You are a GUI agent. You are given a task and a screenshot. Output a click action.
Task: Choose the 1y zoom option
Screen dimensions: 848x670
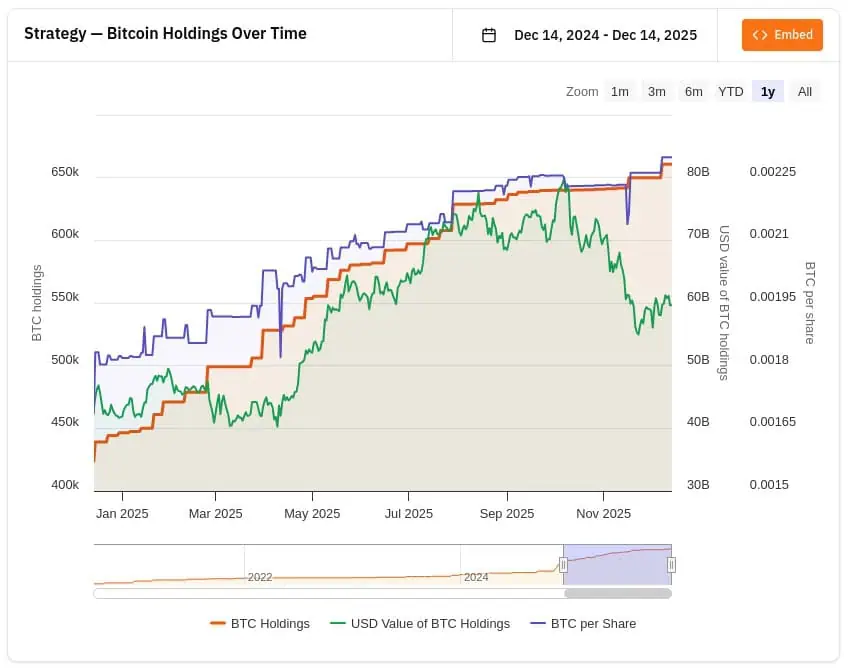(x=768, y=92)
